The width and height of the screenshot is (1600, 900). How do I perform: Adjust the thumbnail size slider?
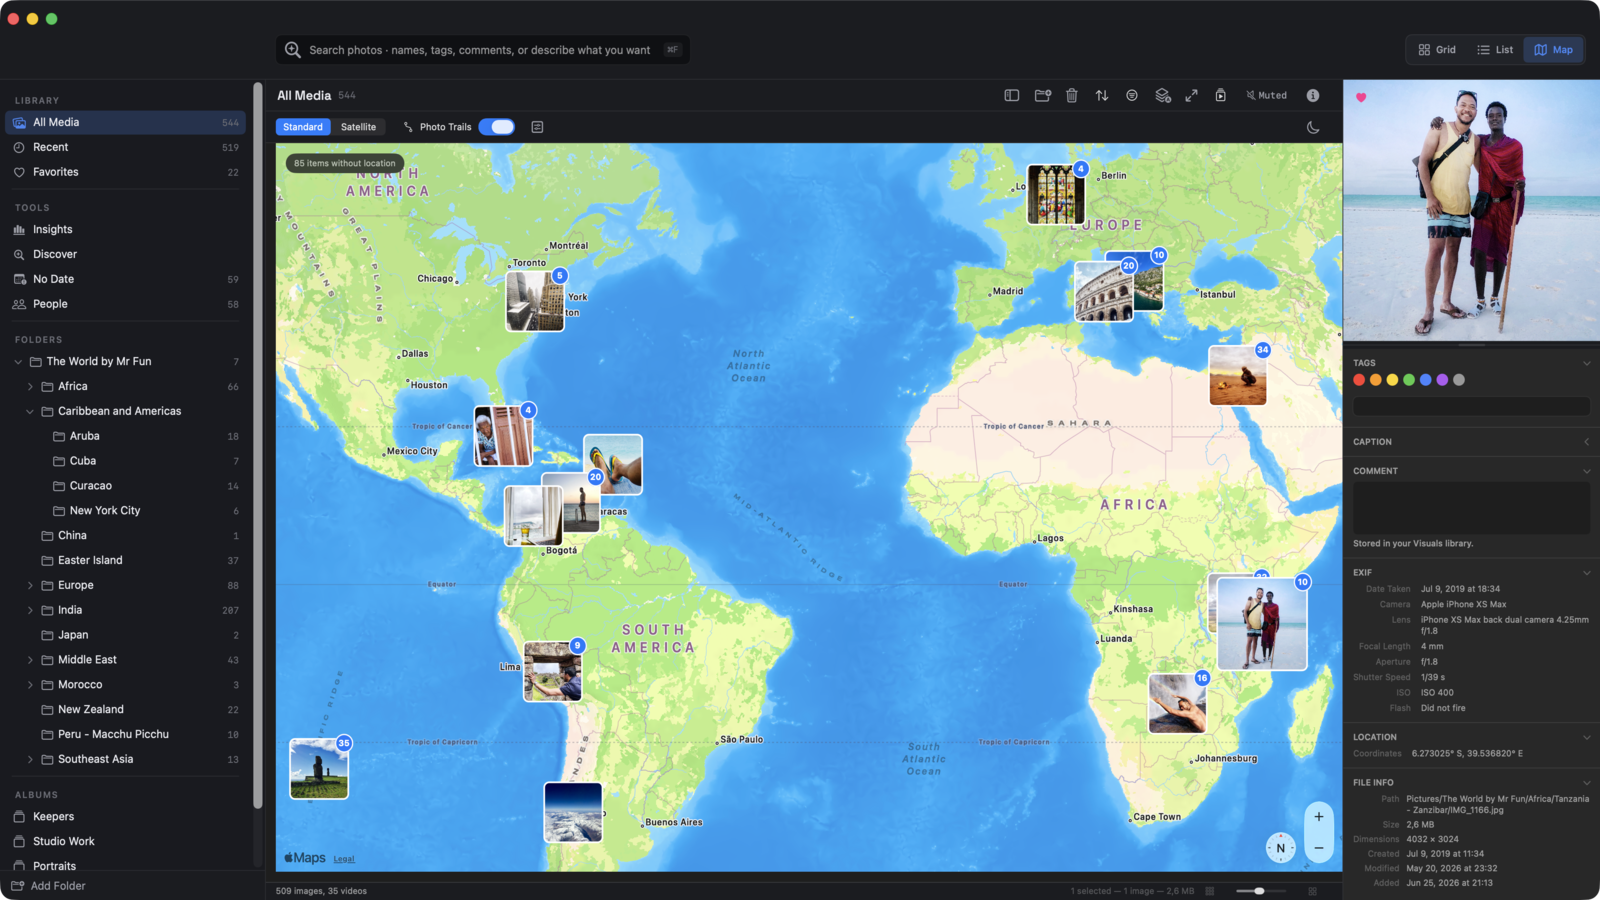1260,891
